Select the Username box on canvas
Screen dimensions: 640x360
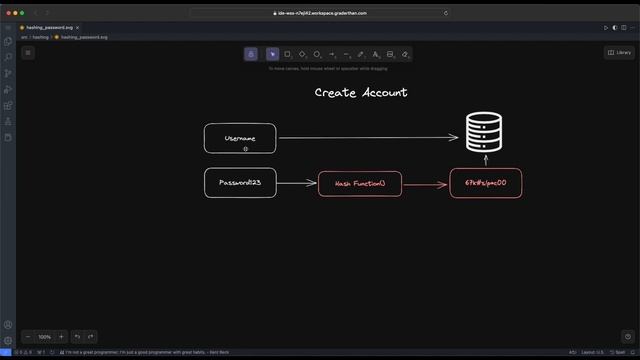[x=240, y=138]
